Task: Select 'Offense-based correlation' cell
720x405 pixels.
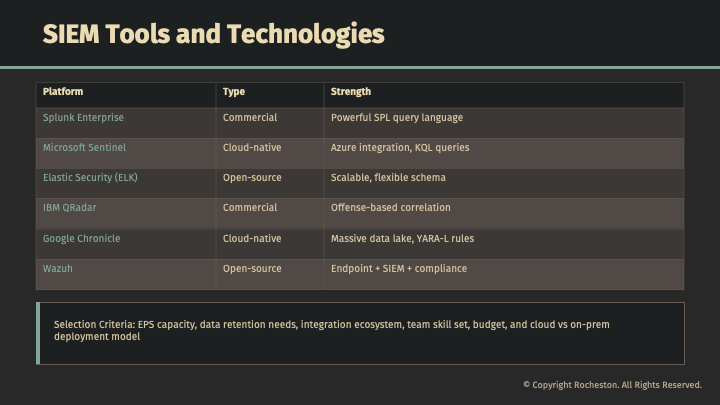Action: (391, 208)
